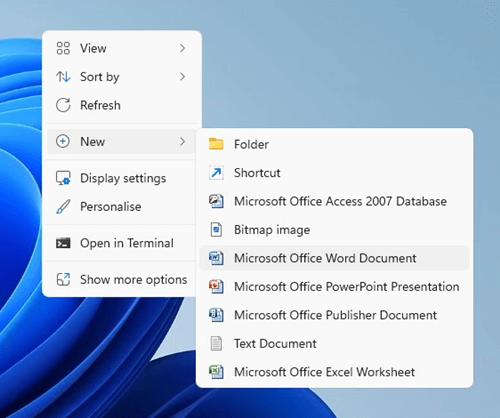The width and height of the screenshot is (500, 418).
Task: Click the Personalise paintbrush icon
Action: pyautogui.click(x=63, y=207)
